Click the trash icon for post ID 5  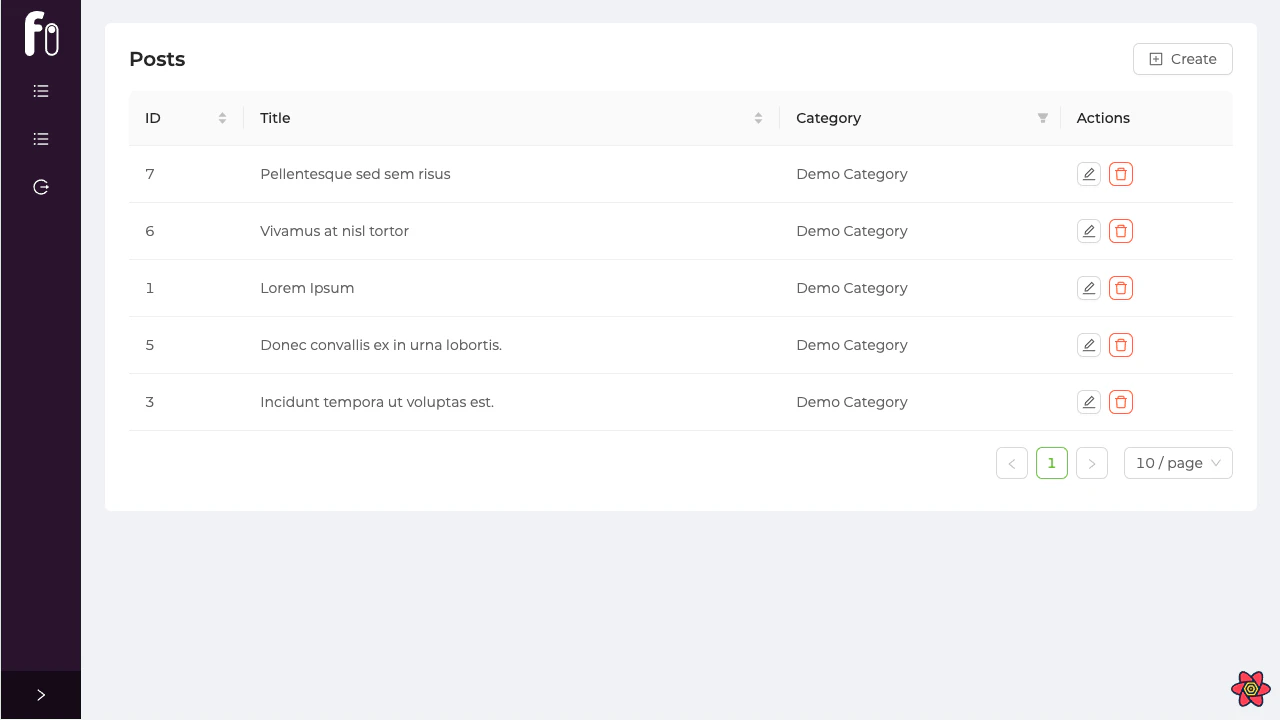(1121, 345)
